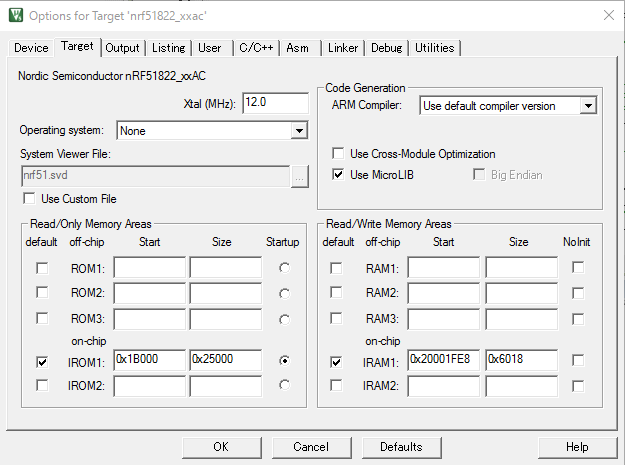Enable NoInit for RAM3
This screenshot has height=465, width=625.
click(x=578, y=319)
